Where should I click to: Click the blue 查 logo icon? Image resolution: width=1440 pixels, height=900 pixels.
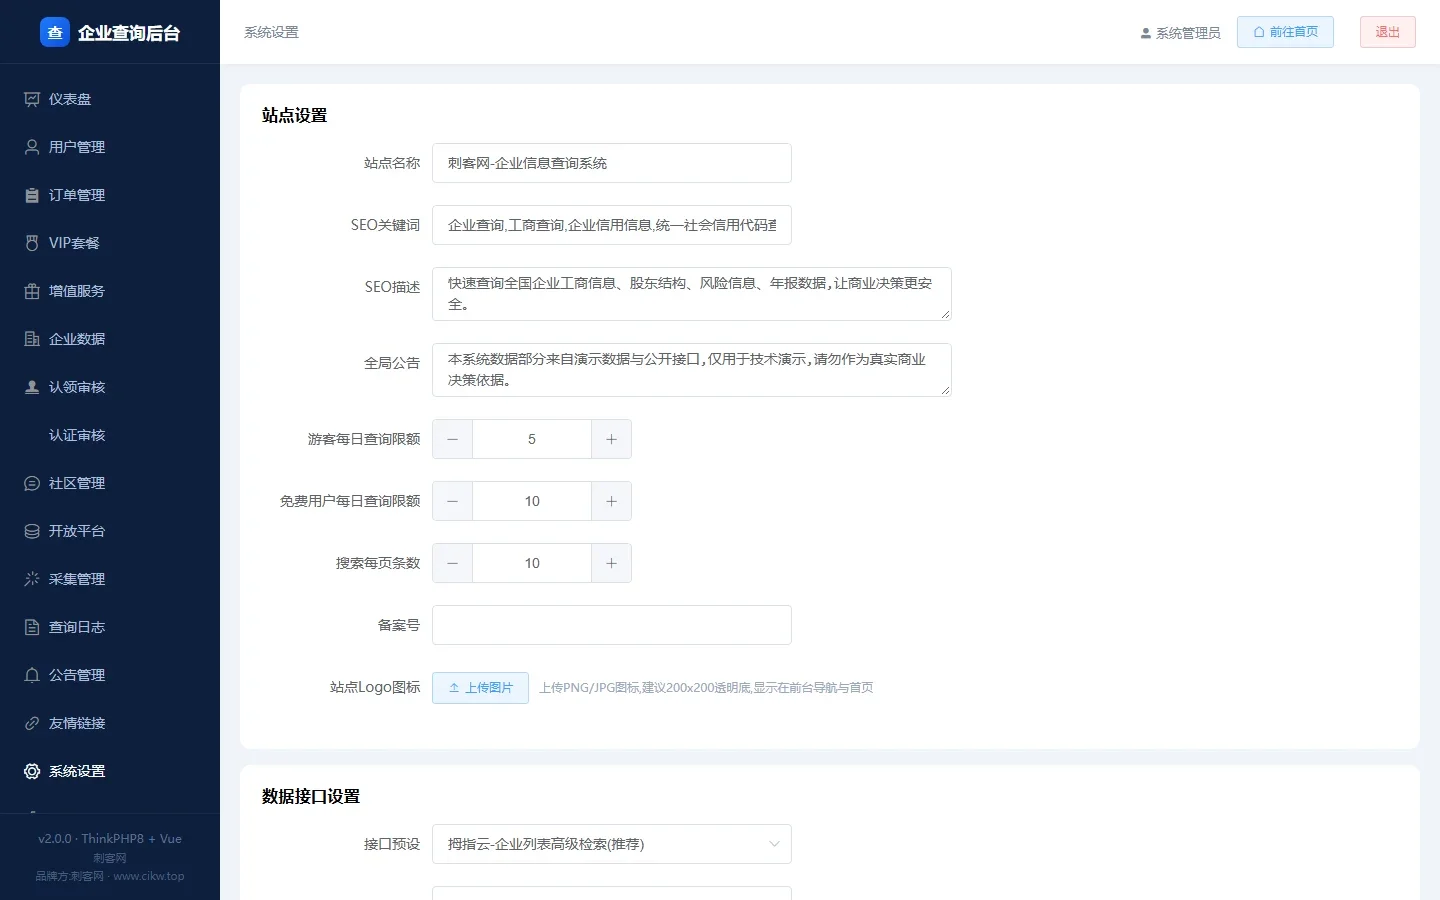55,32
